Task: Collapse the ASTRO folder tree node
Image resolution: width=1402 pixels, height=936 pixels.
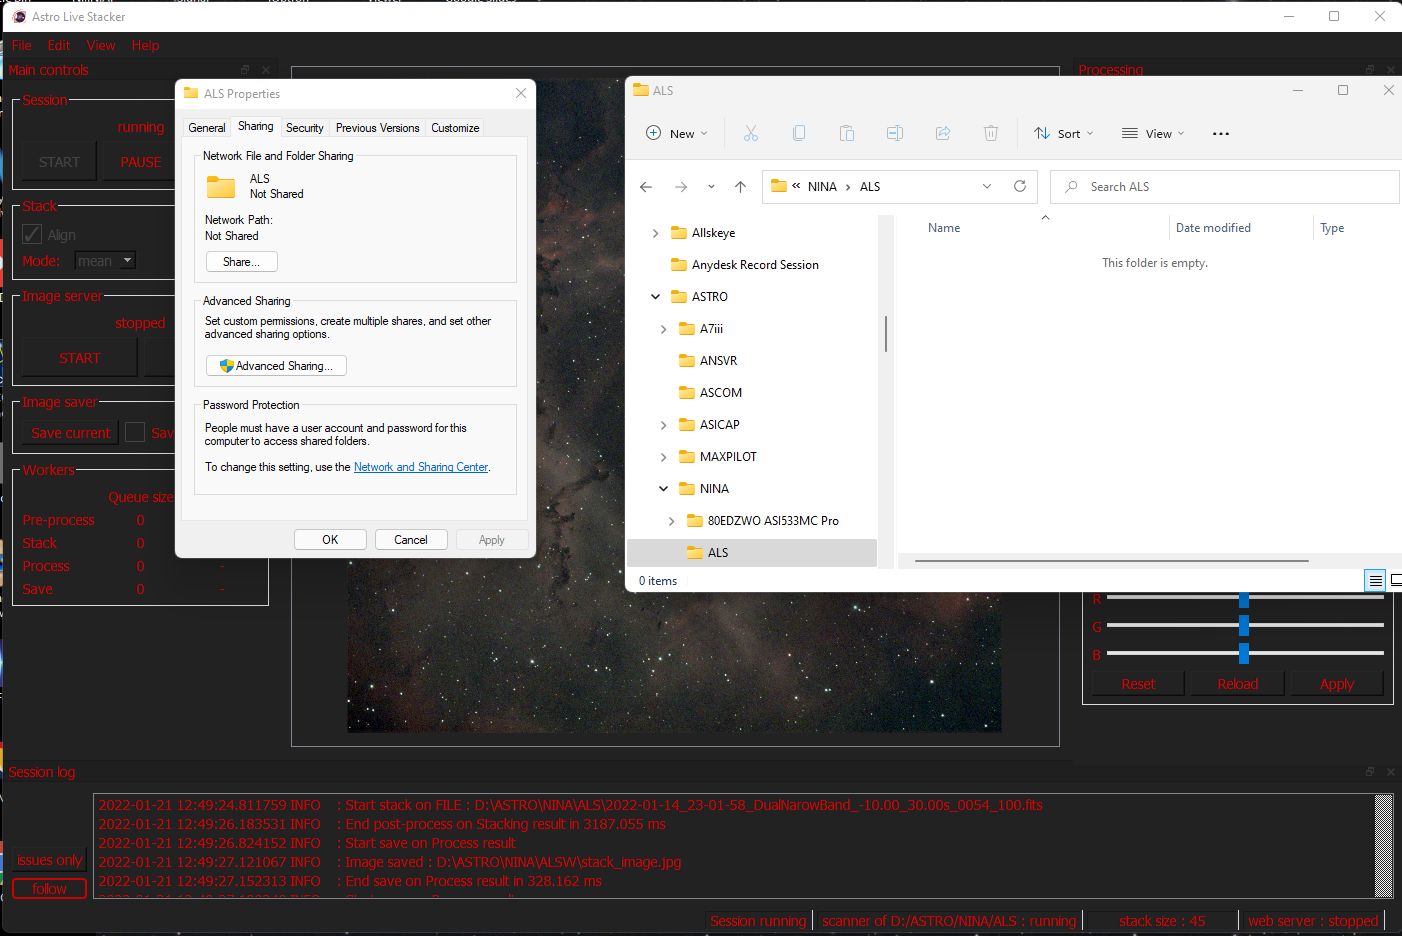Action: pos(655,297)
